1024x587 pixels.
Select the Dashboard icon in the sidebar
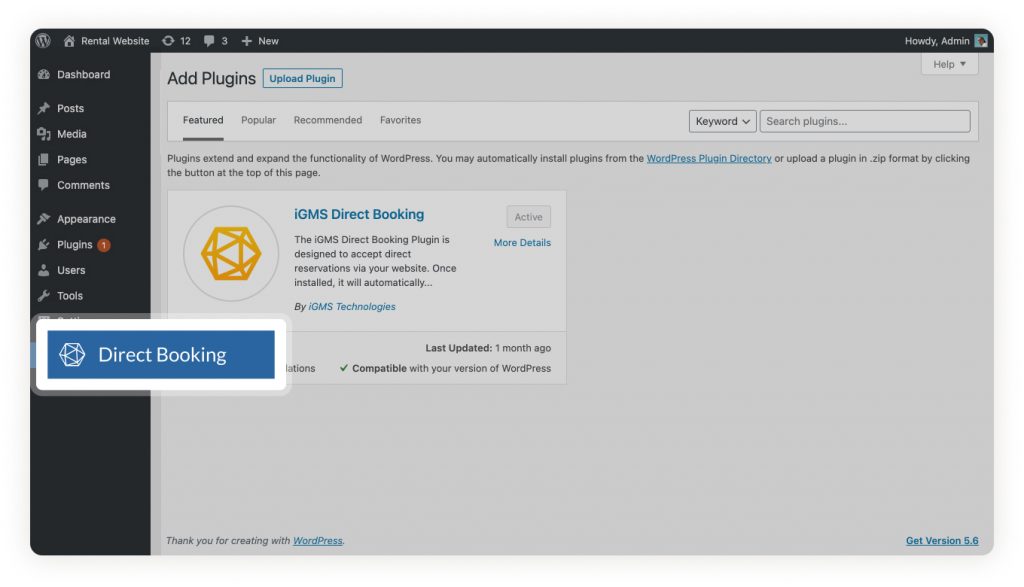pos(45,74)
